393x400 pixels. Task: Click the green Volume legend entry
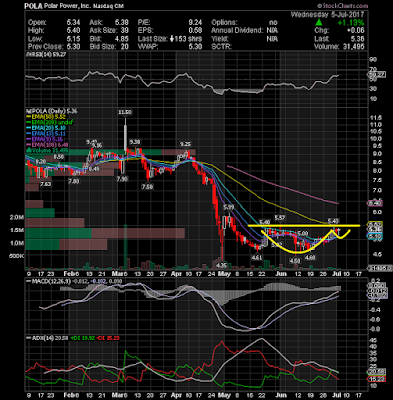point(47,150)
